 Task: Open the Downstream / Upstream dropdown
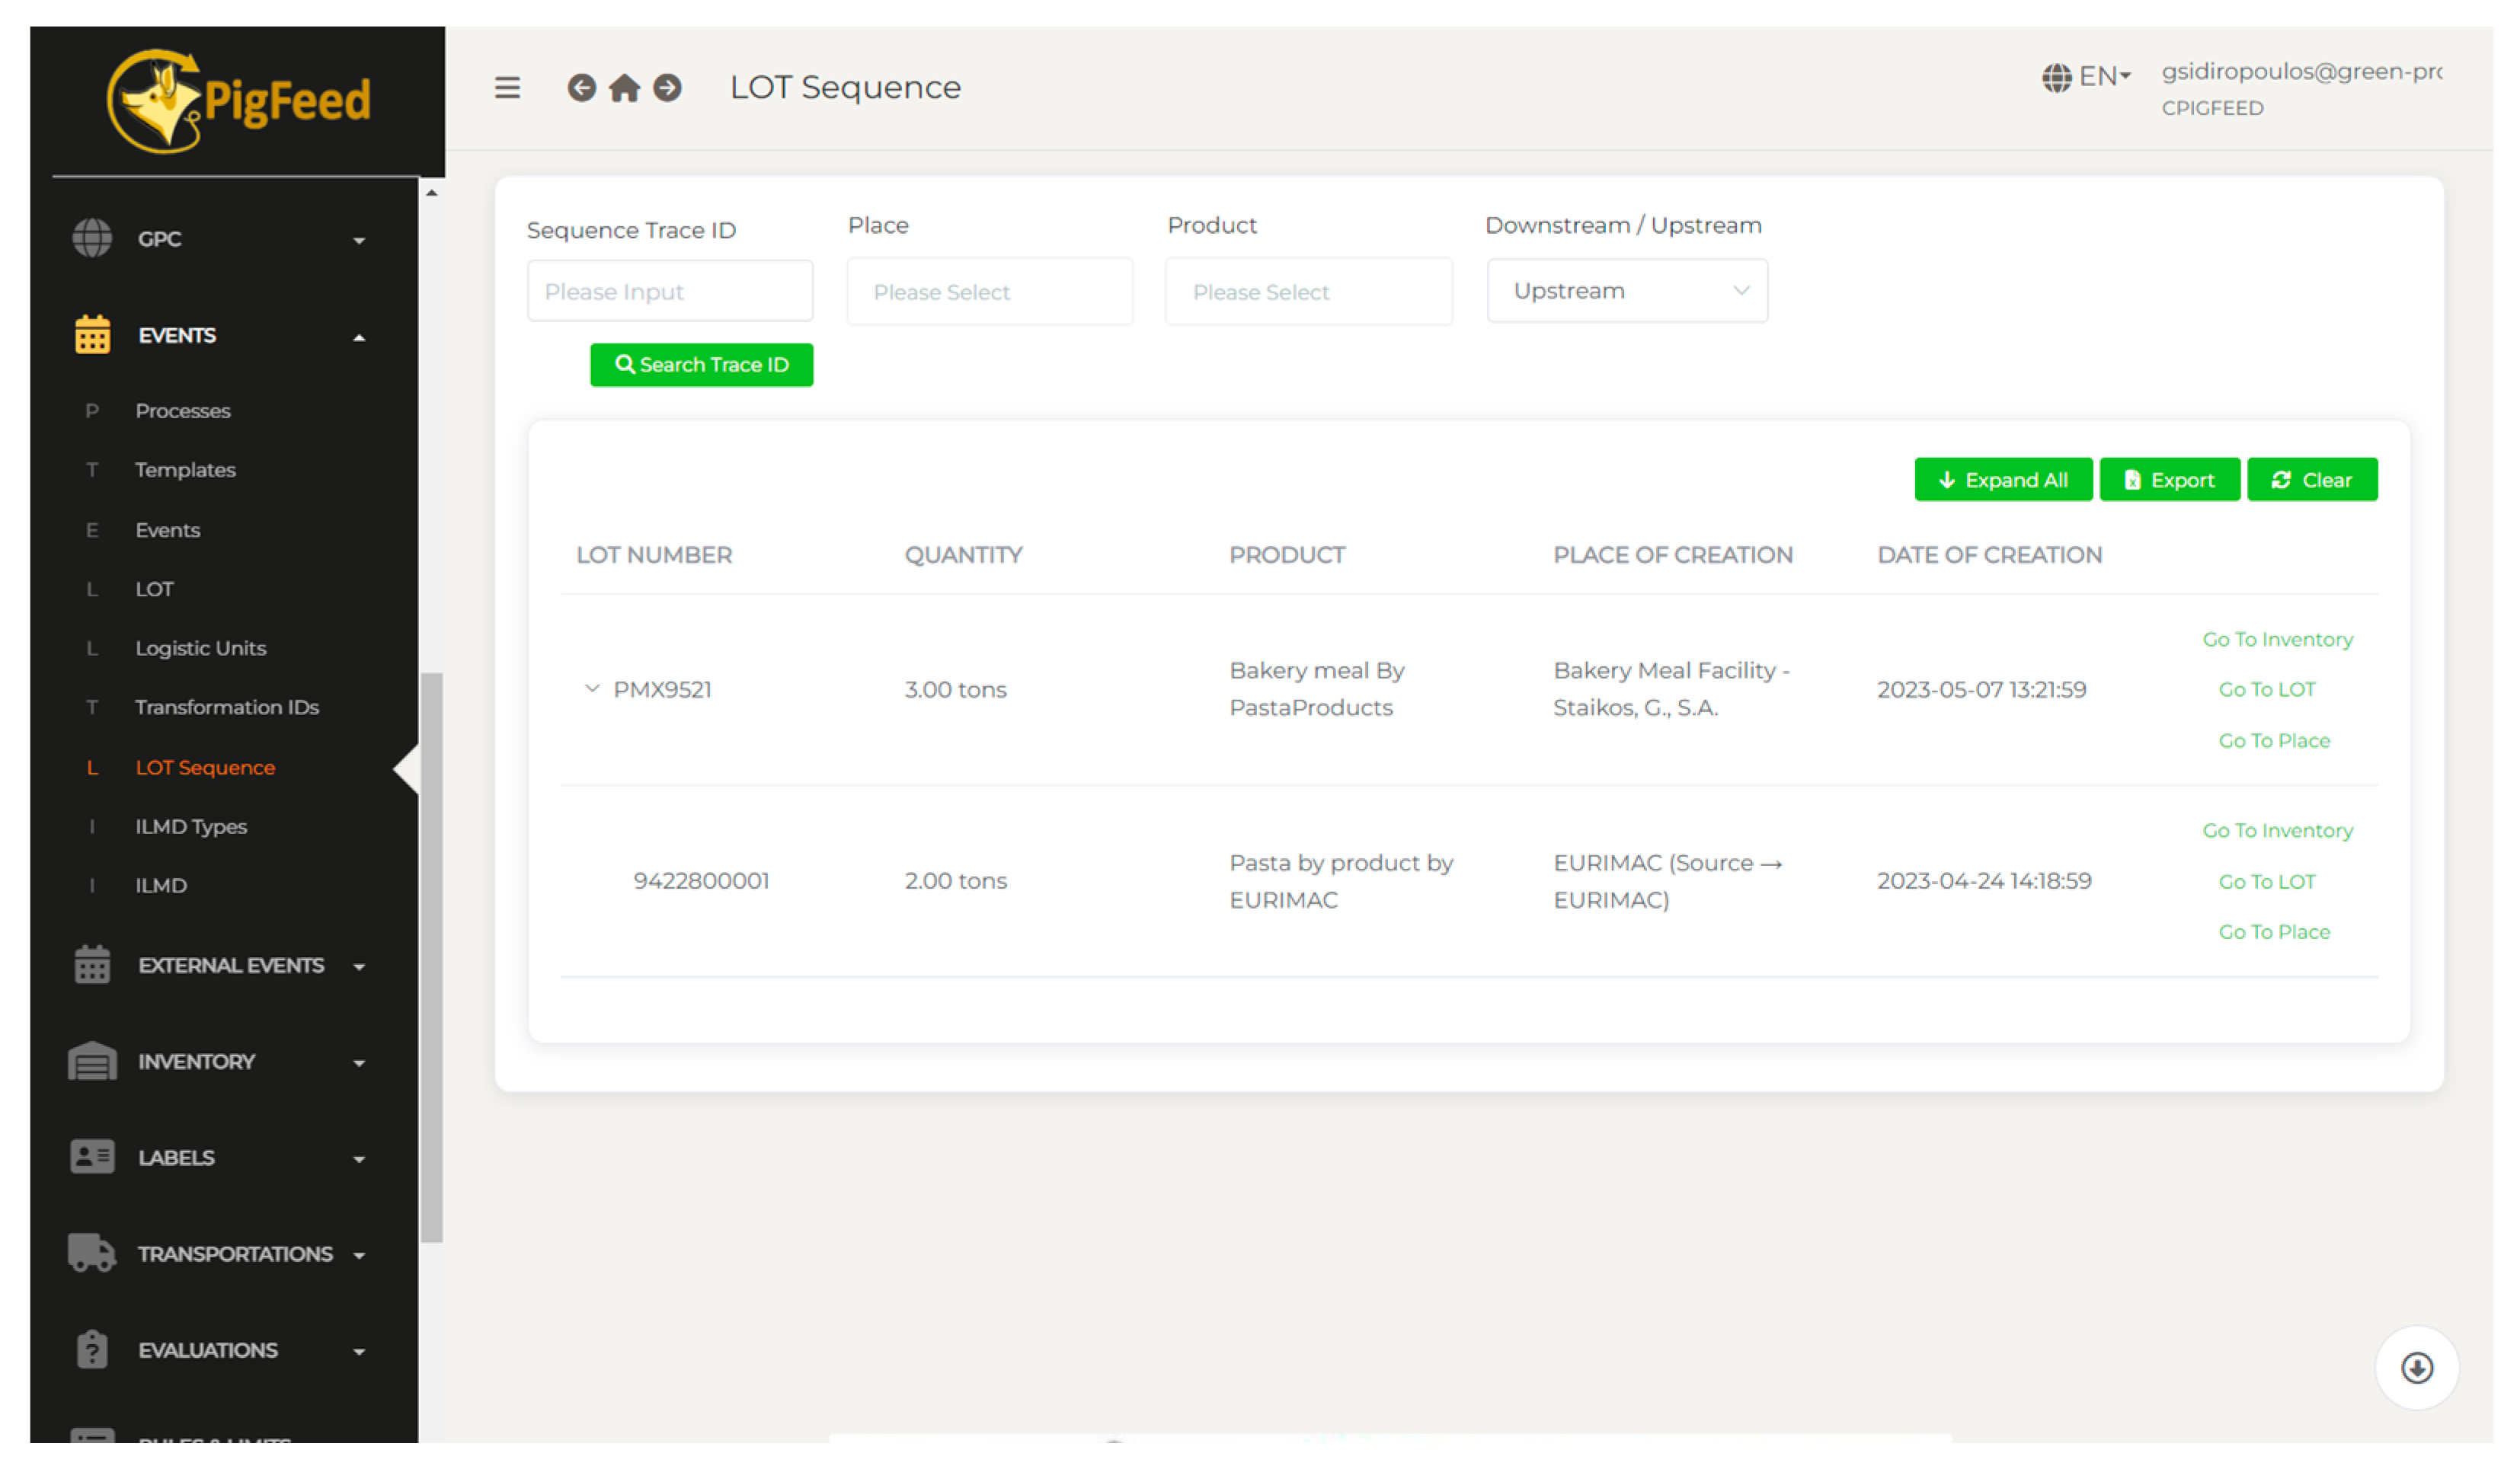point(1626,291)
